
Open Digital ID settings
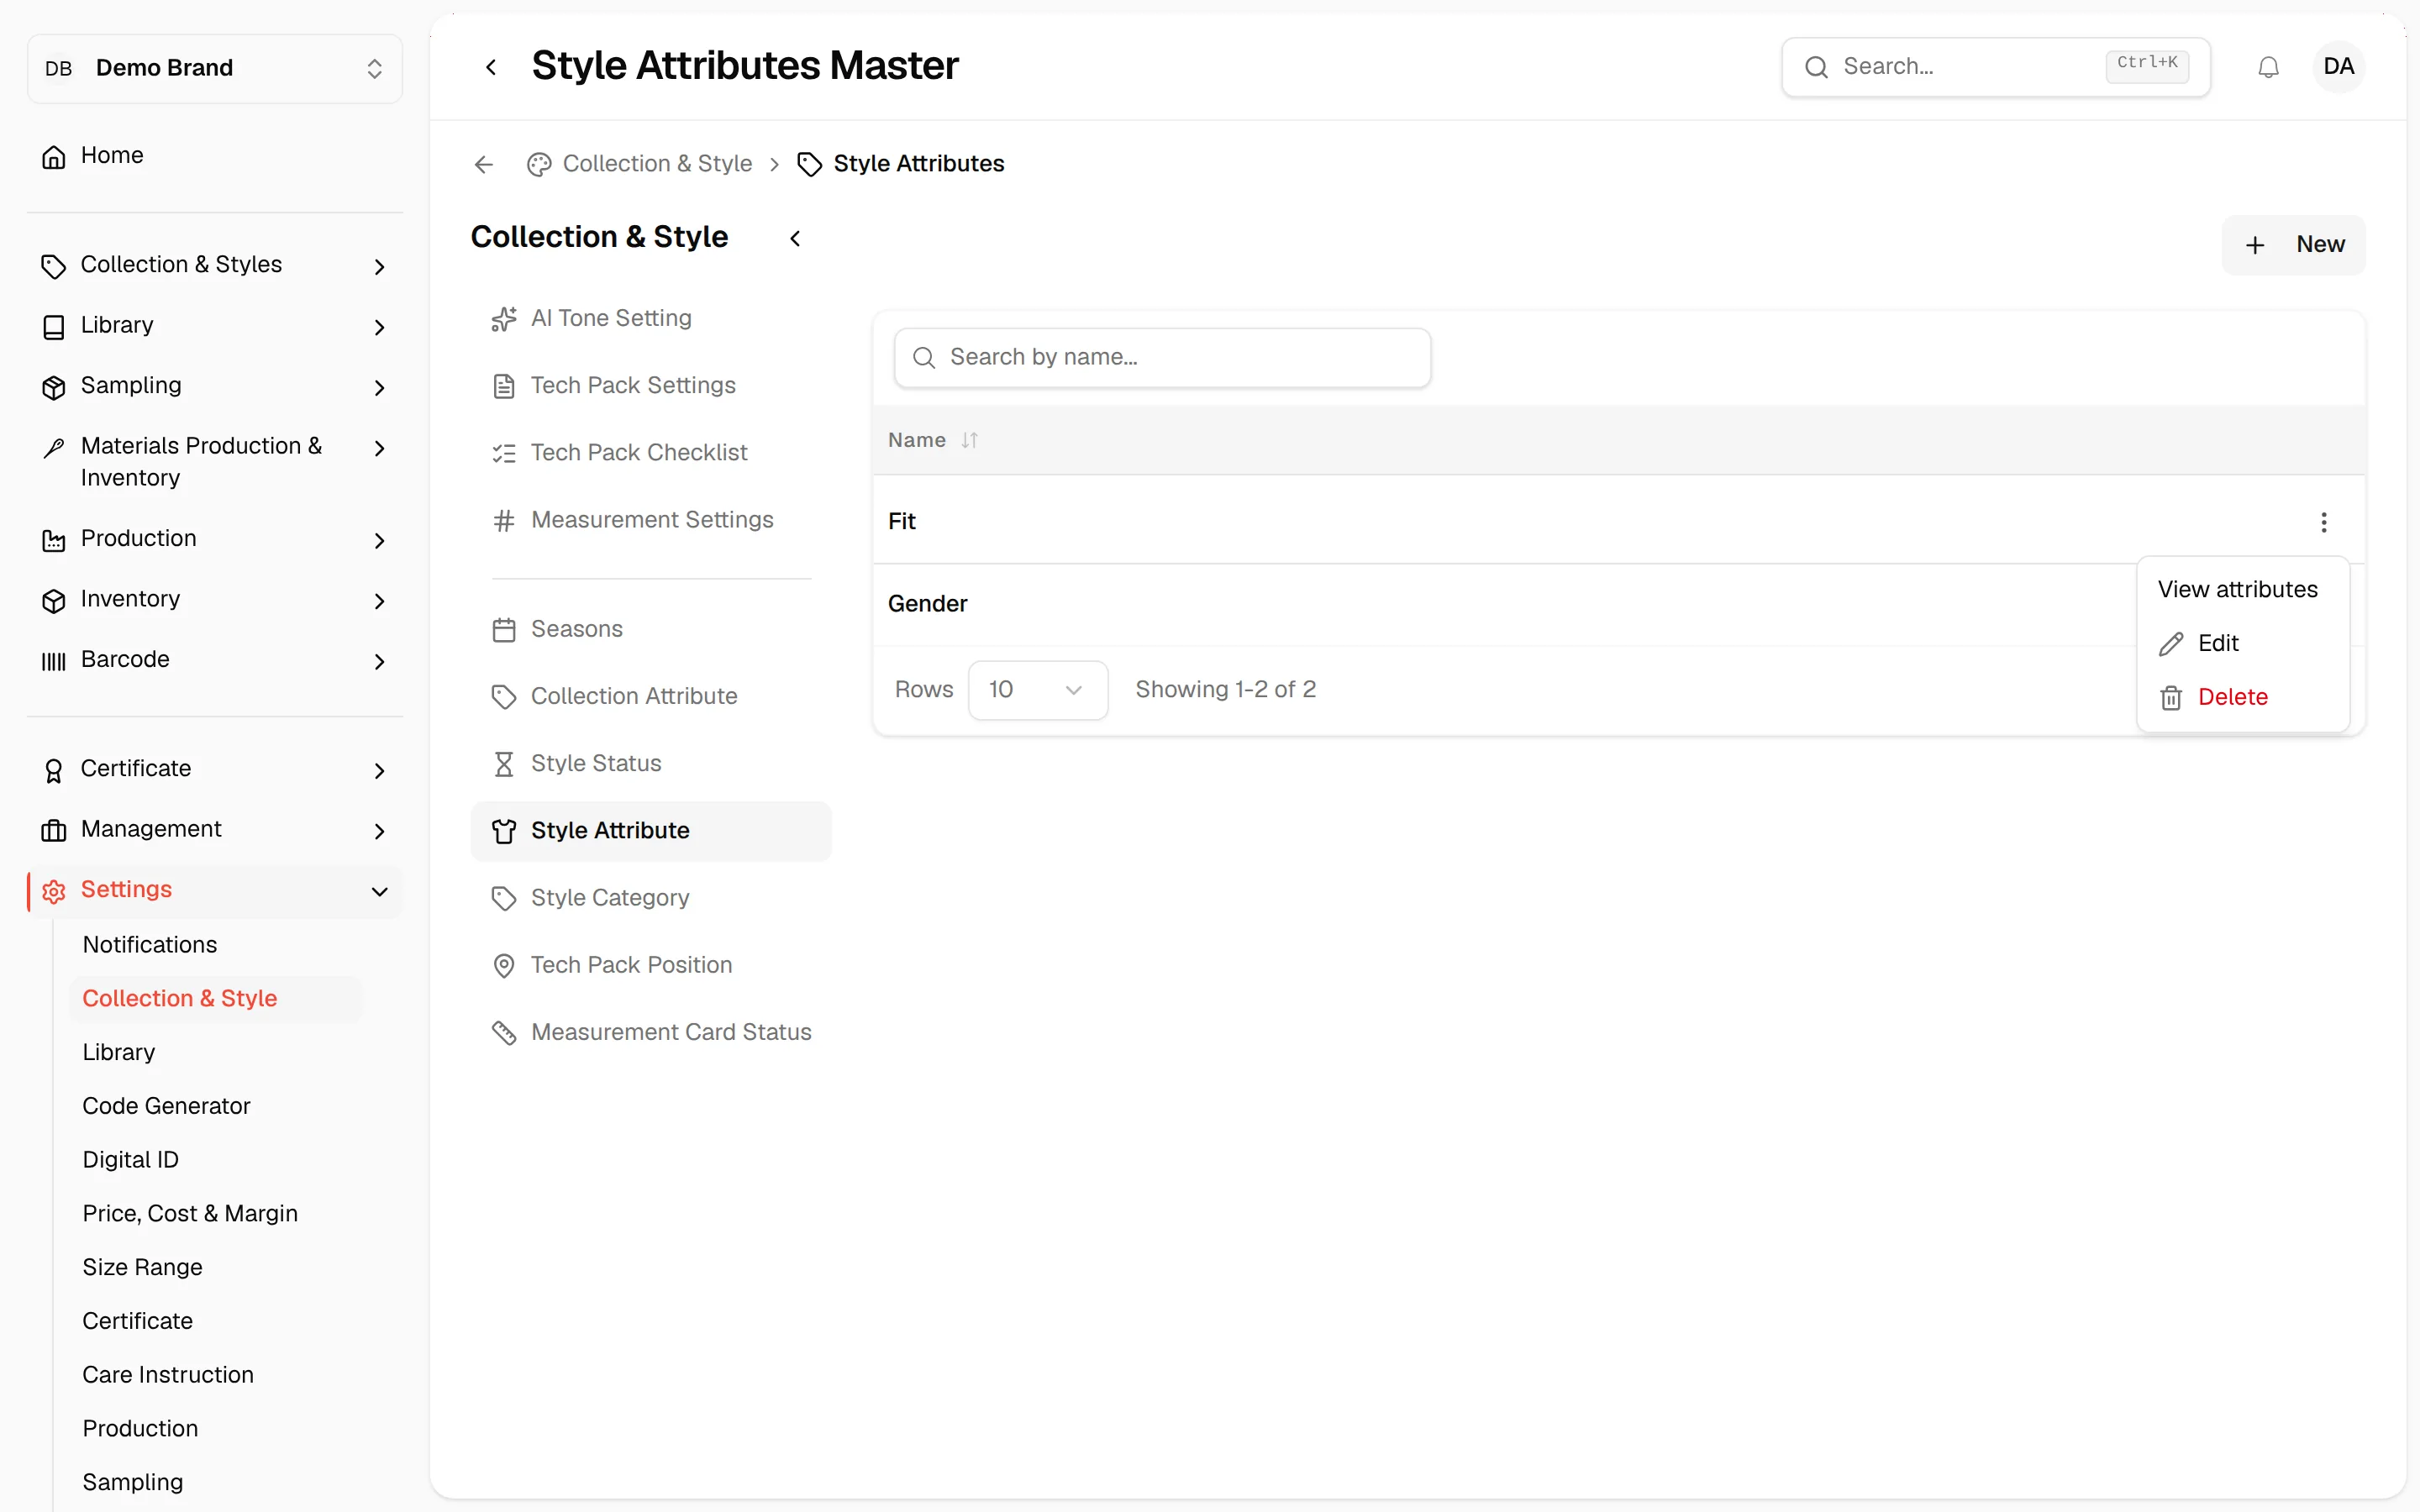(x=130, y=1160)
